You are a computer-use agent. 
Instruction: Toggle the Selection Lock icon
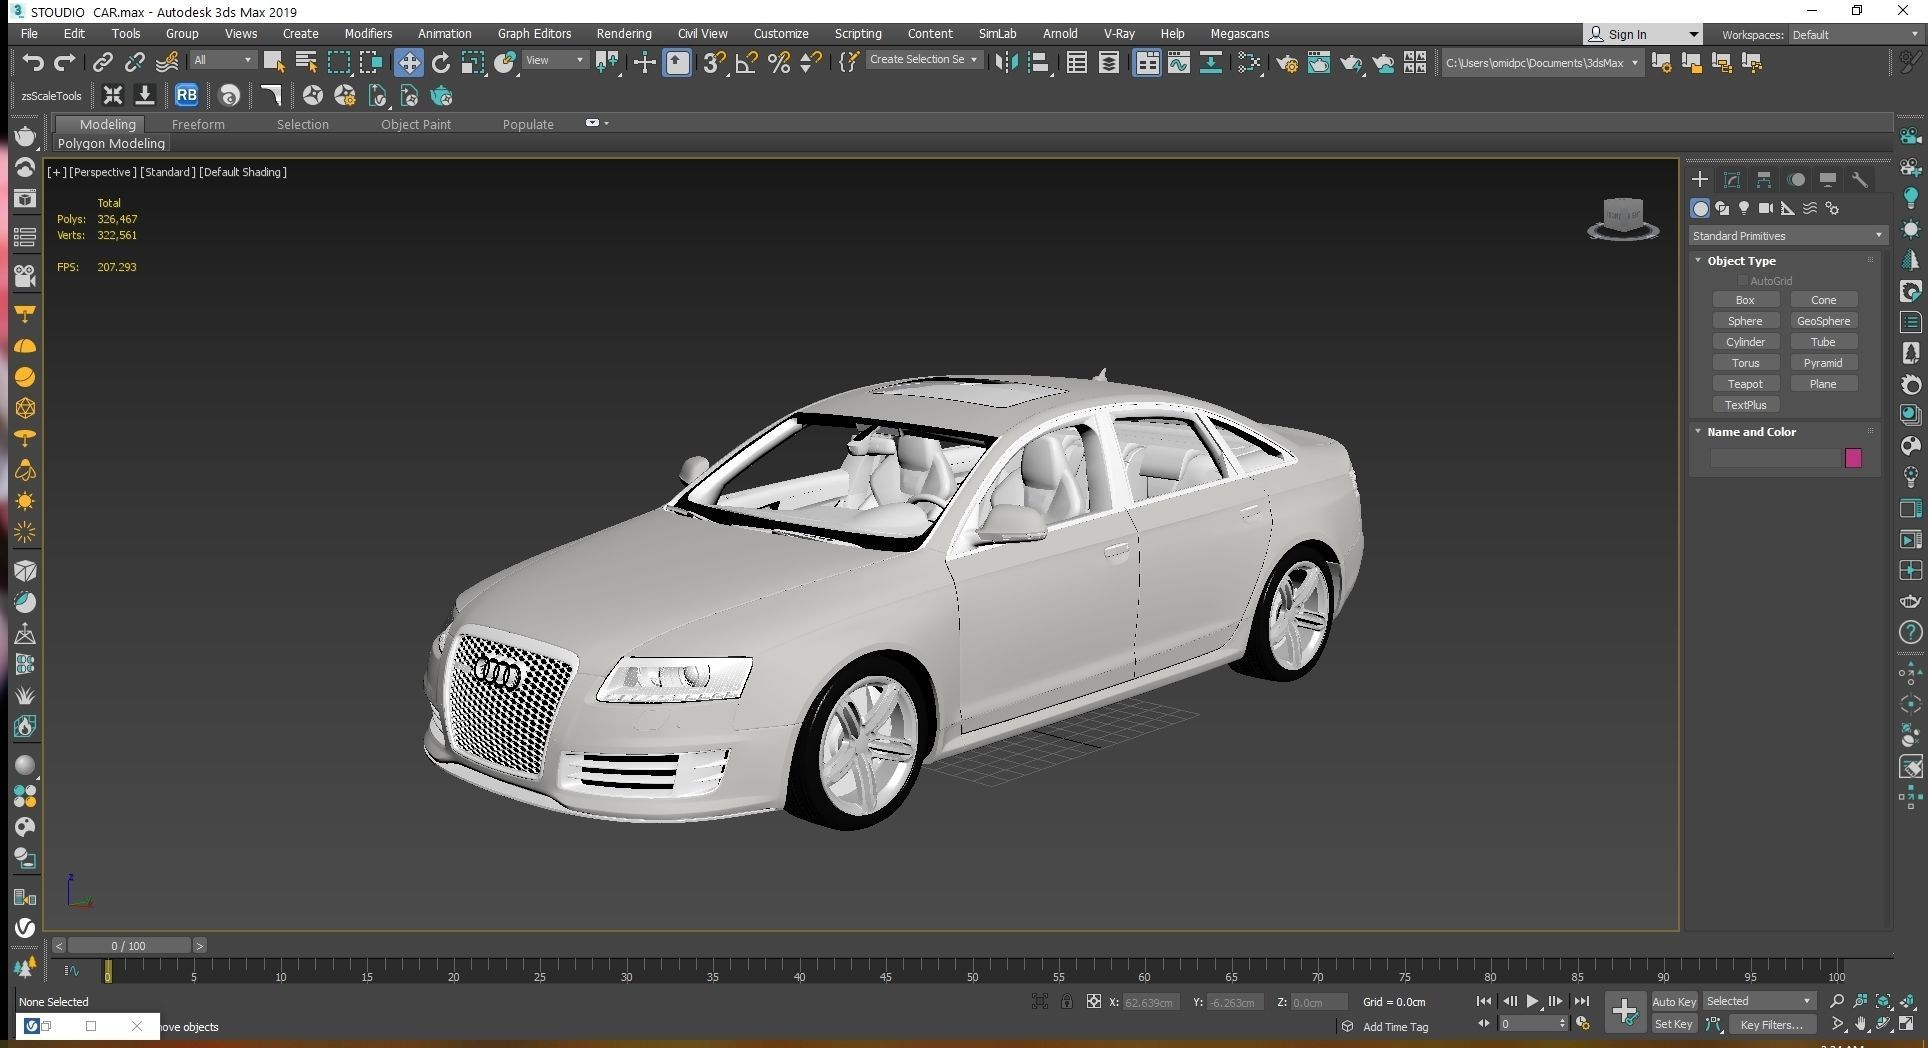[1067, 1002]
